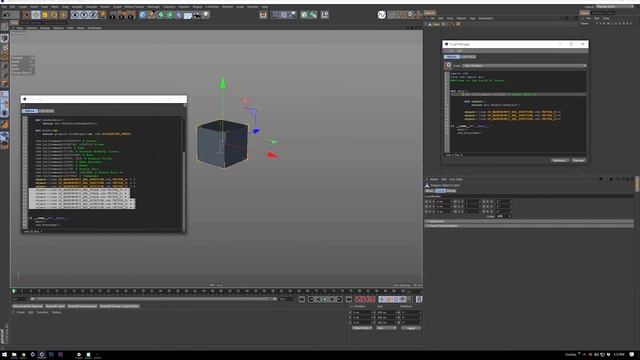Toggle Position keyframe recording button
The width and height of the screenshot is (640, 360).
(x=382, y=300)
